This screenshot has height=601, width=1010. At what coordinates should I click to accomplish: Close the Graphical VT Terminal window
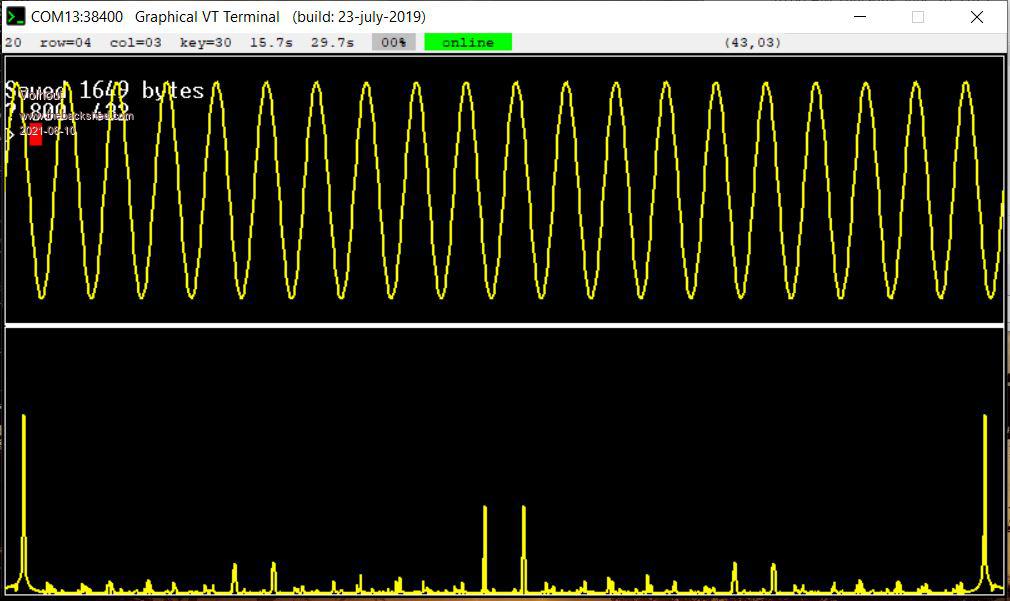click(977, 17)
